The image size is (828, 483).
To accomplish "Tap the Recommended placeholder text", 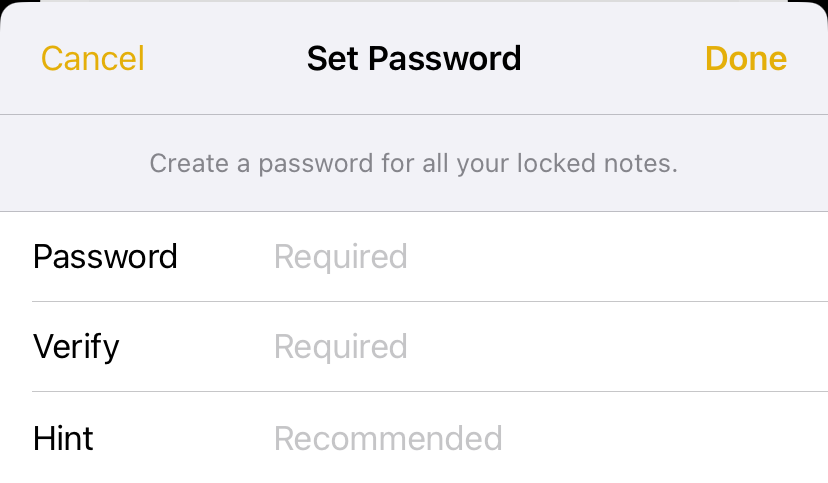I will pos(388,438).
